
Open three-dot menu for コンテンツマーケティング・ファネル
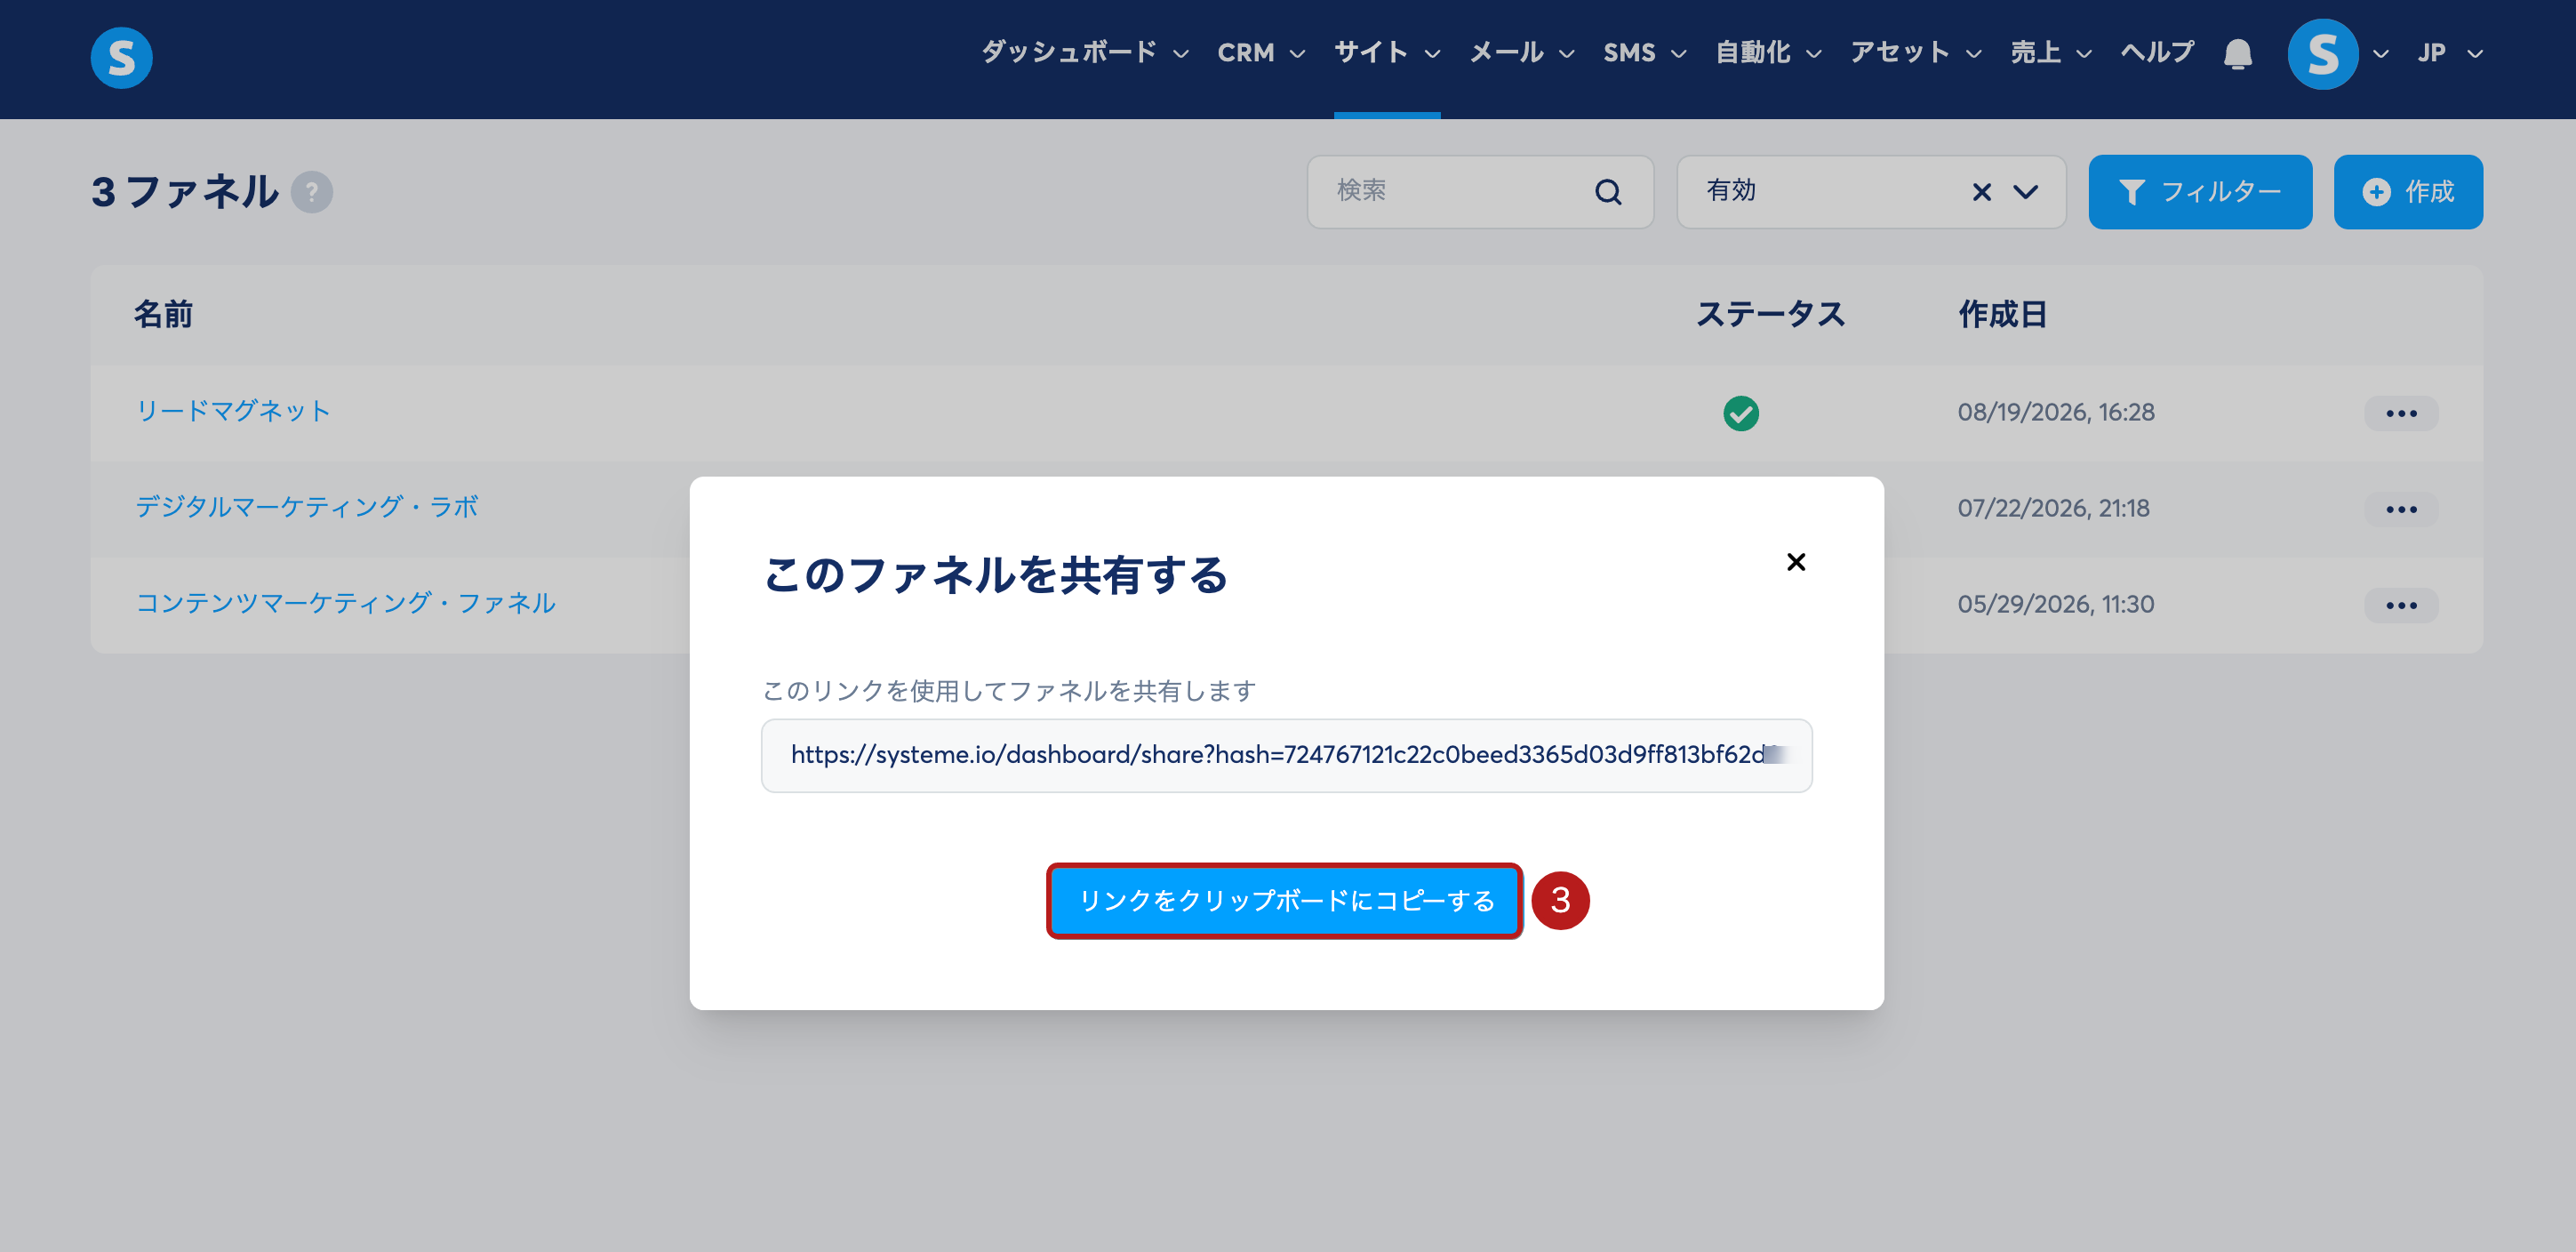[2401, 605]
